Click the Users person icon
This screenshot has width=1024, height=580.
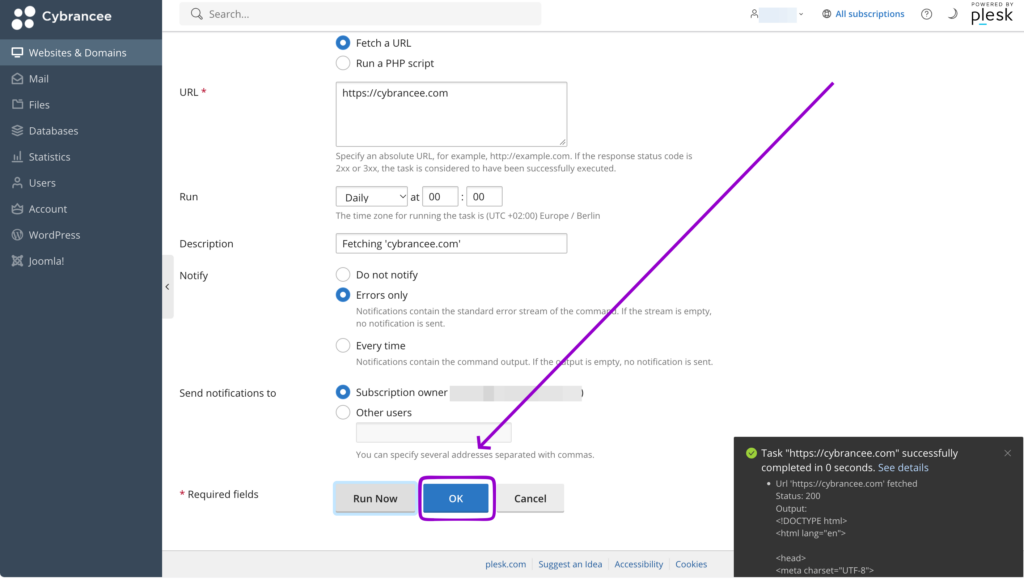coord(17,183)
